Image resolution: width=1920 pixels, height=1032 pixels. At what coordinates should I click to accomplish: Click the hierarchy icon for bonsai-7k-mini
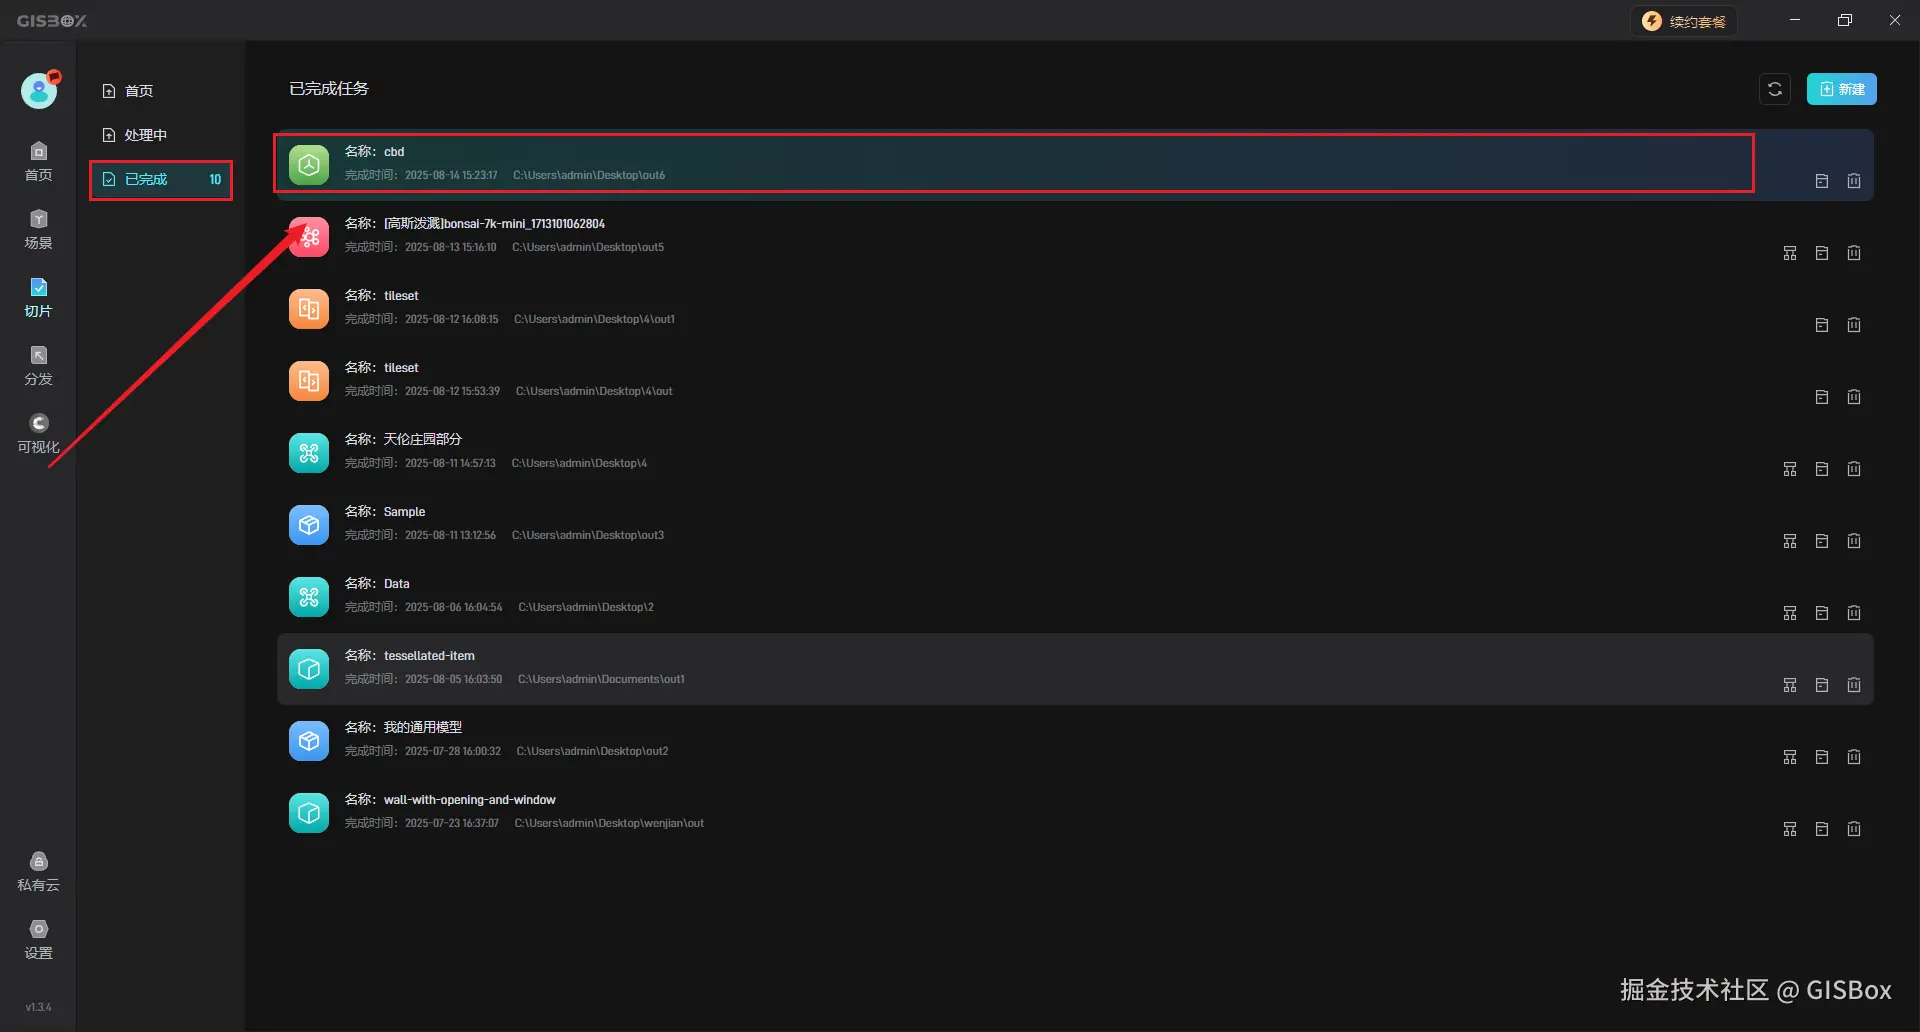(1790, 253)
